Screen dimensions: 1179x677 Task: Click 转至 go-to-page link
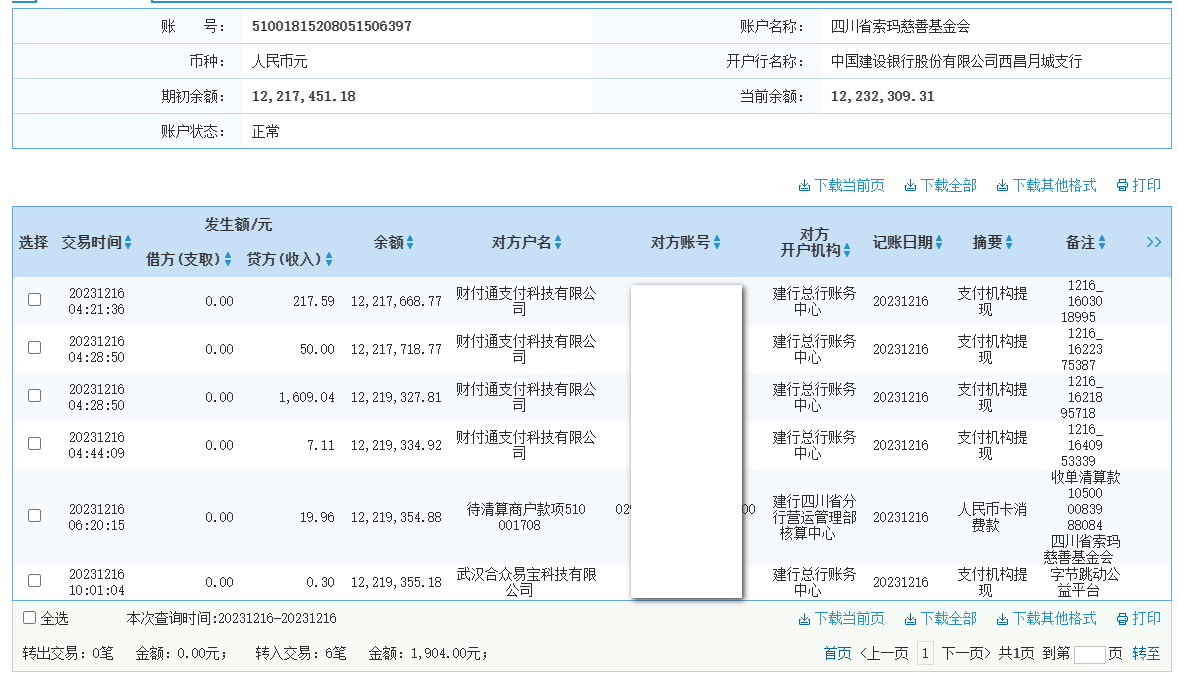pyautogui.click(x=1146, y=653)
